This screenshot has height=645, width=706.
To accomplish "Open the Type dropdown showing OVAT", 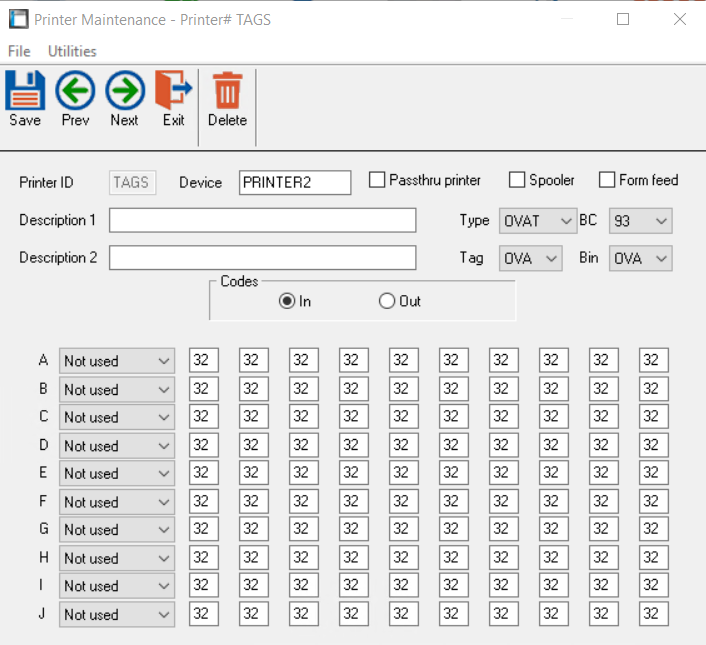I will [538, 221].
